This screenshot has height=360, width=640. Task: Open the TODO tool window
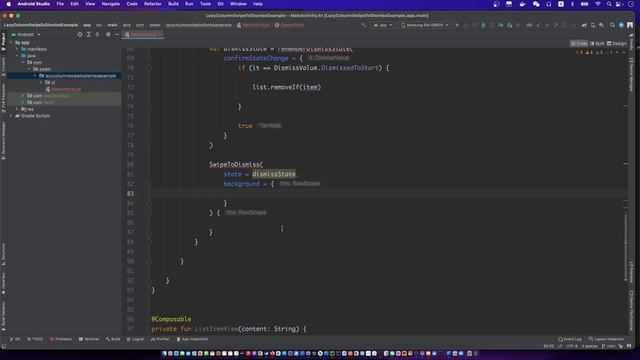tap(35, 339)
